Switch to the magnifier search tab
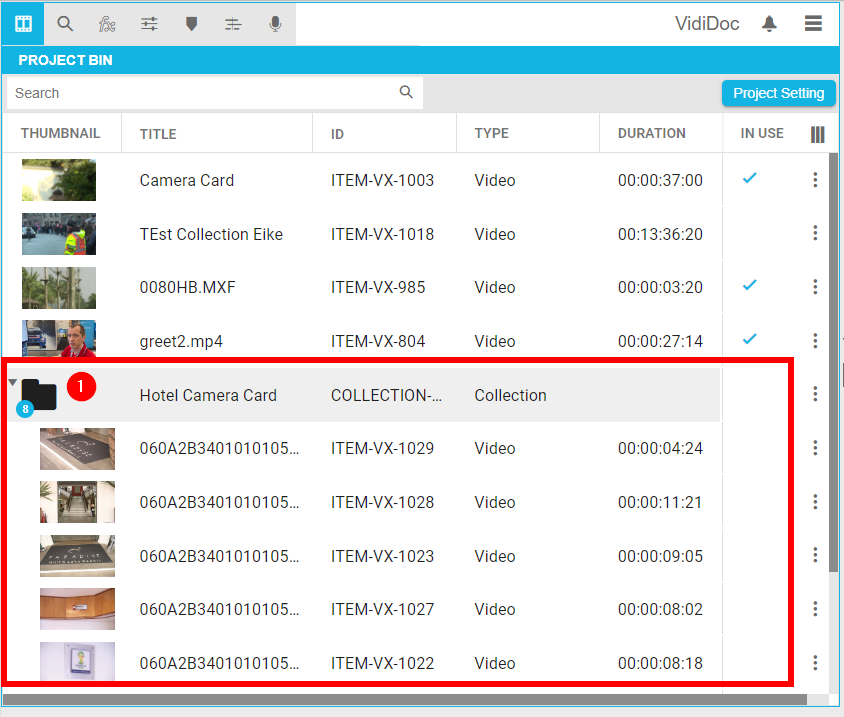 [x=65, y=24]
